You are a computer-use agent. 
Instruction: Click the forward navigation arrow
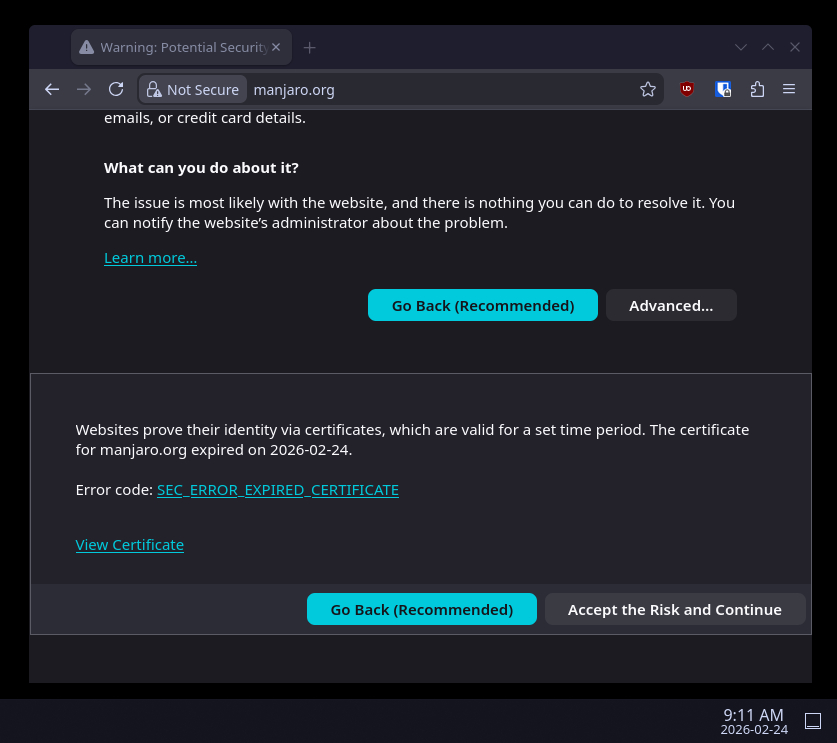pos(84,89)
